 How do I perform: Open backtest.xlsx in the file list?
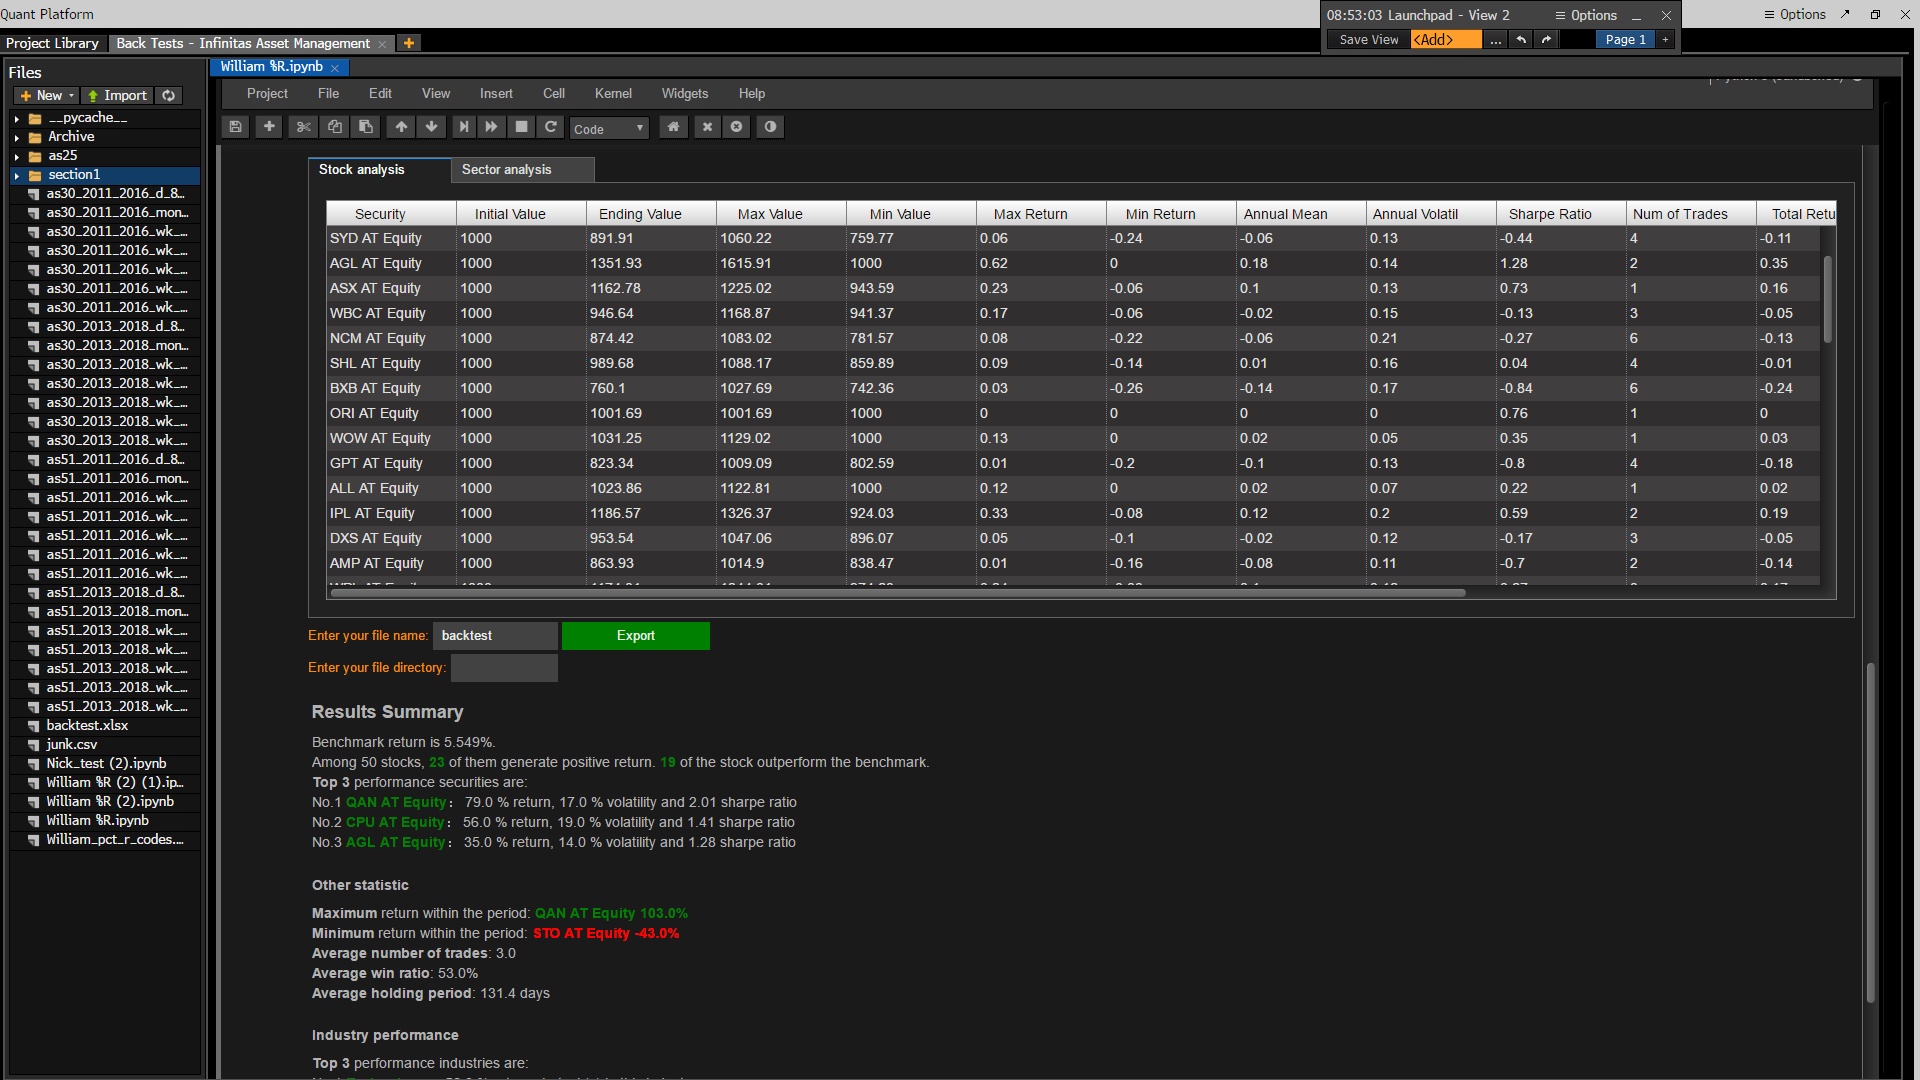87,726
